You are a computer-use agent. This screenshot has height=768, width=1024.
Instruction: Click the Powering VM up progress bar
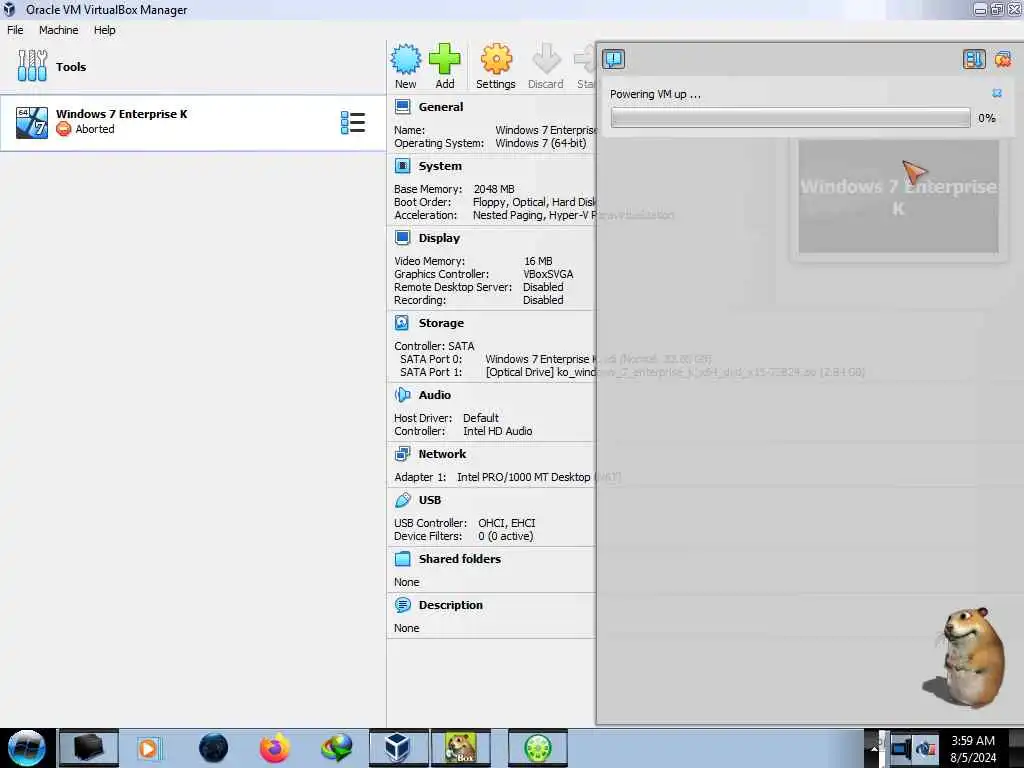[790, 118]
